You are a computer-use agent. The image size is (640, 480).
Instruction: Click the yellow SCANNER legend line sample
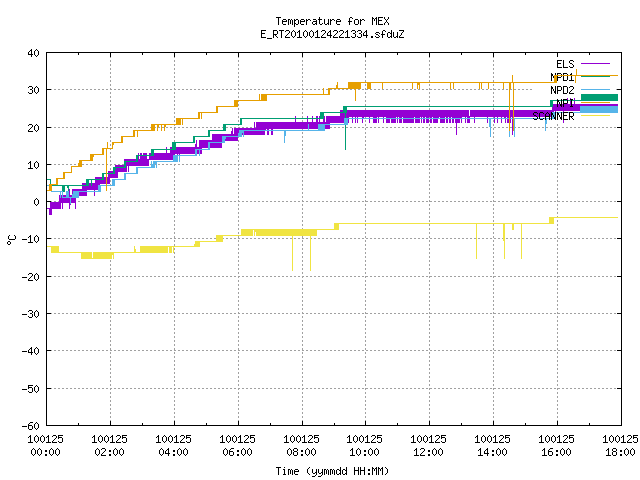pos(595,116)
